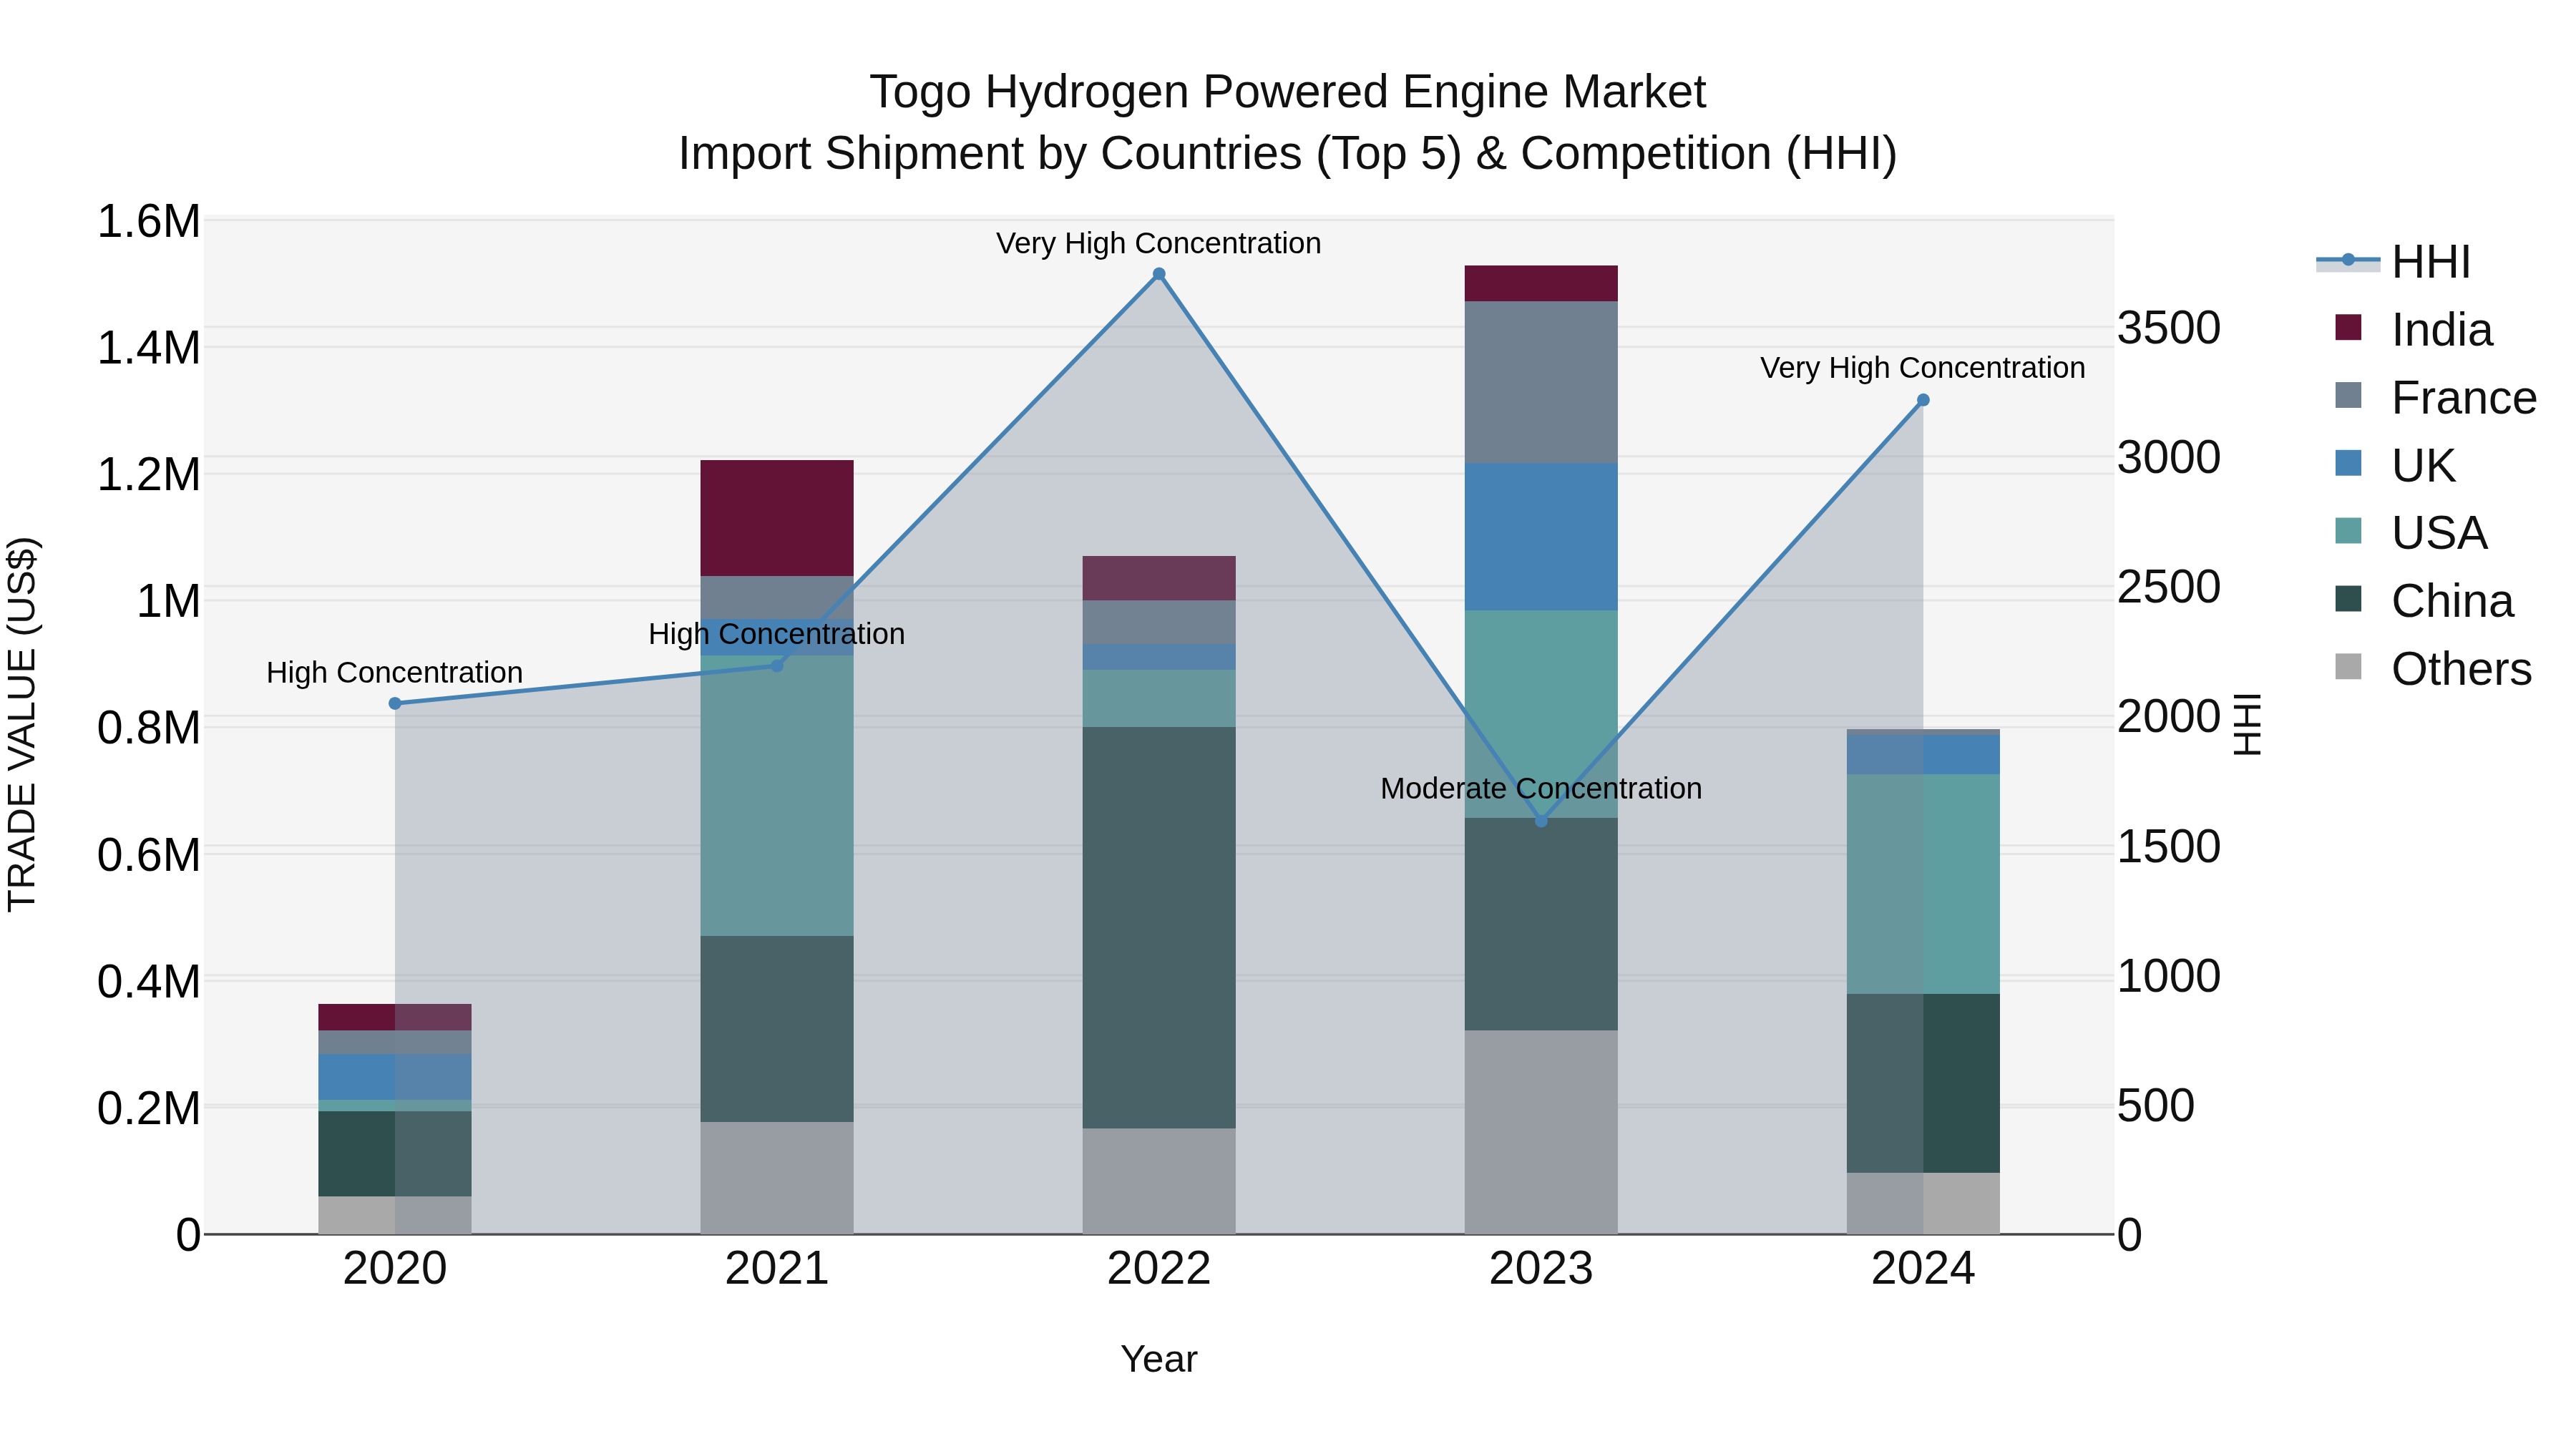Select the 2022 HHI peak data point

tap(1159, 274)
